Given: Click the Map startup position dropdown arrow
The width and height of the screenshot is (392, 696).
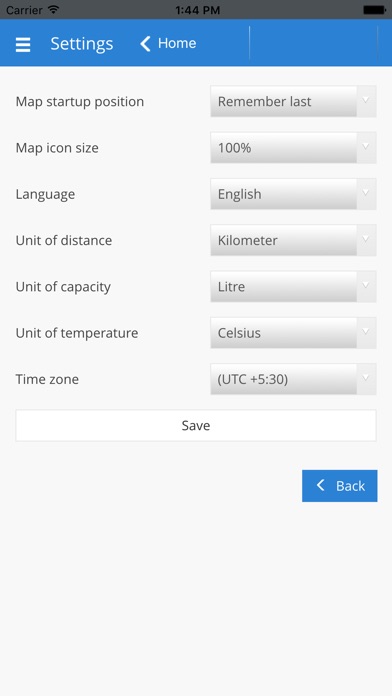Looking at the screenshot, I should (x=366, y=101).
